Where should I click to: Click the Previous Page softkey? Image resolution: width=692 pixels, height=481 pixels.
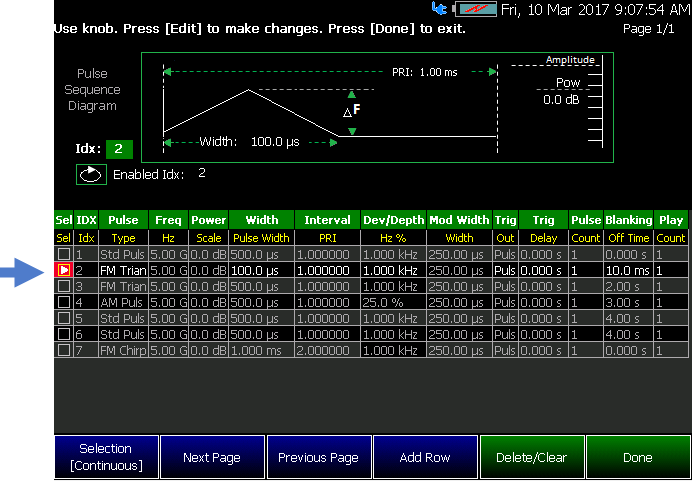[319, 457]
